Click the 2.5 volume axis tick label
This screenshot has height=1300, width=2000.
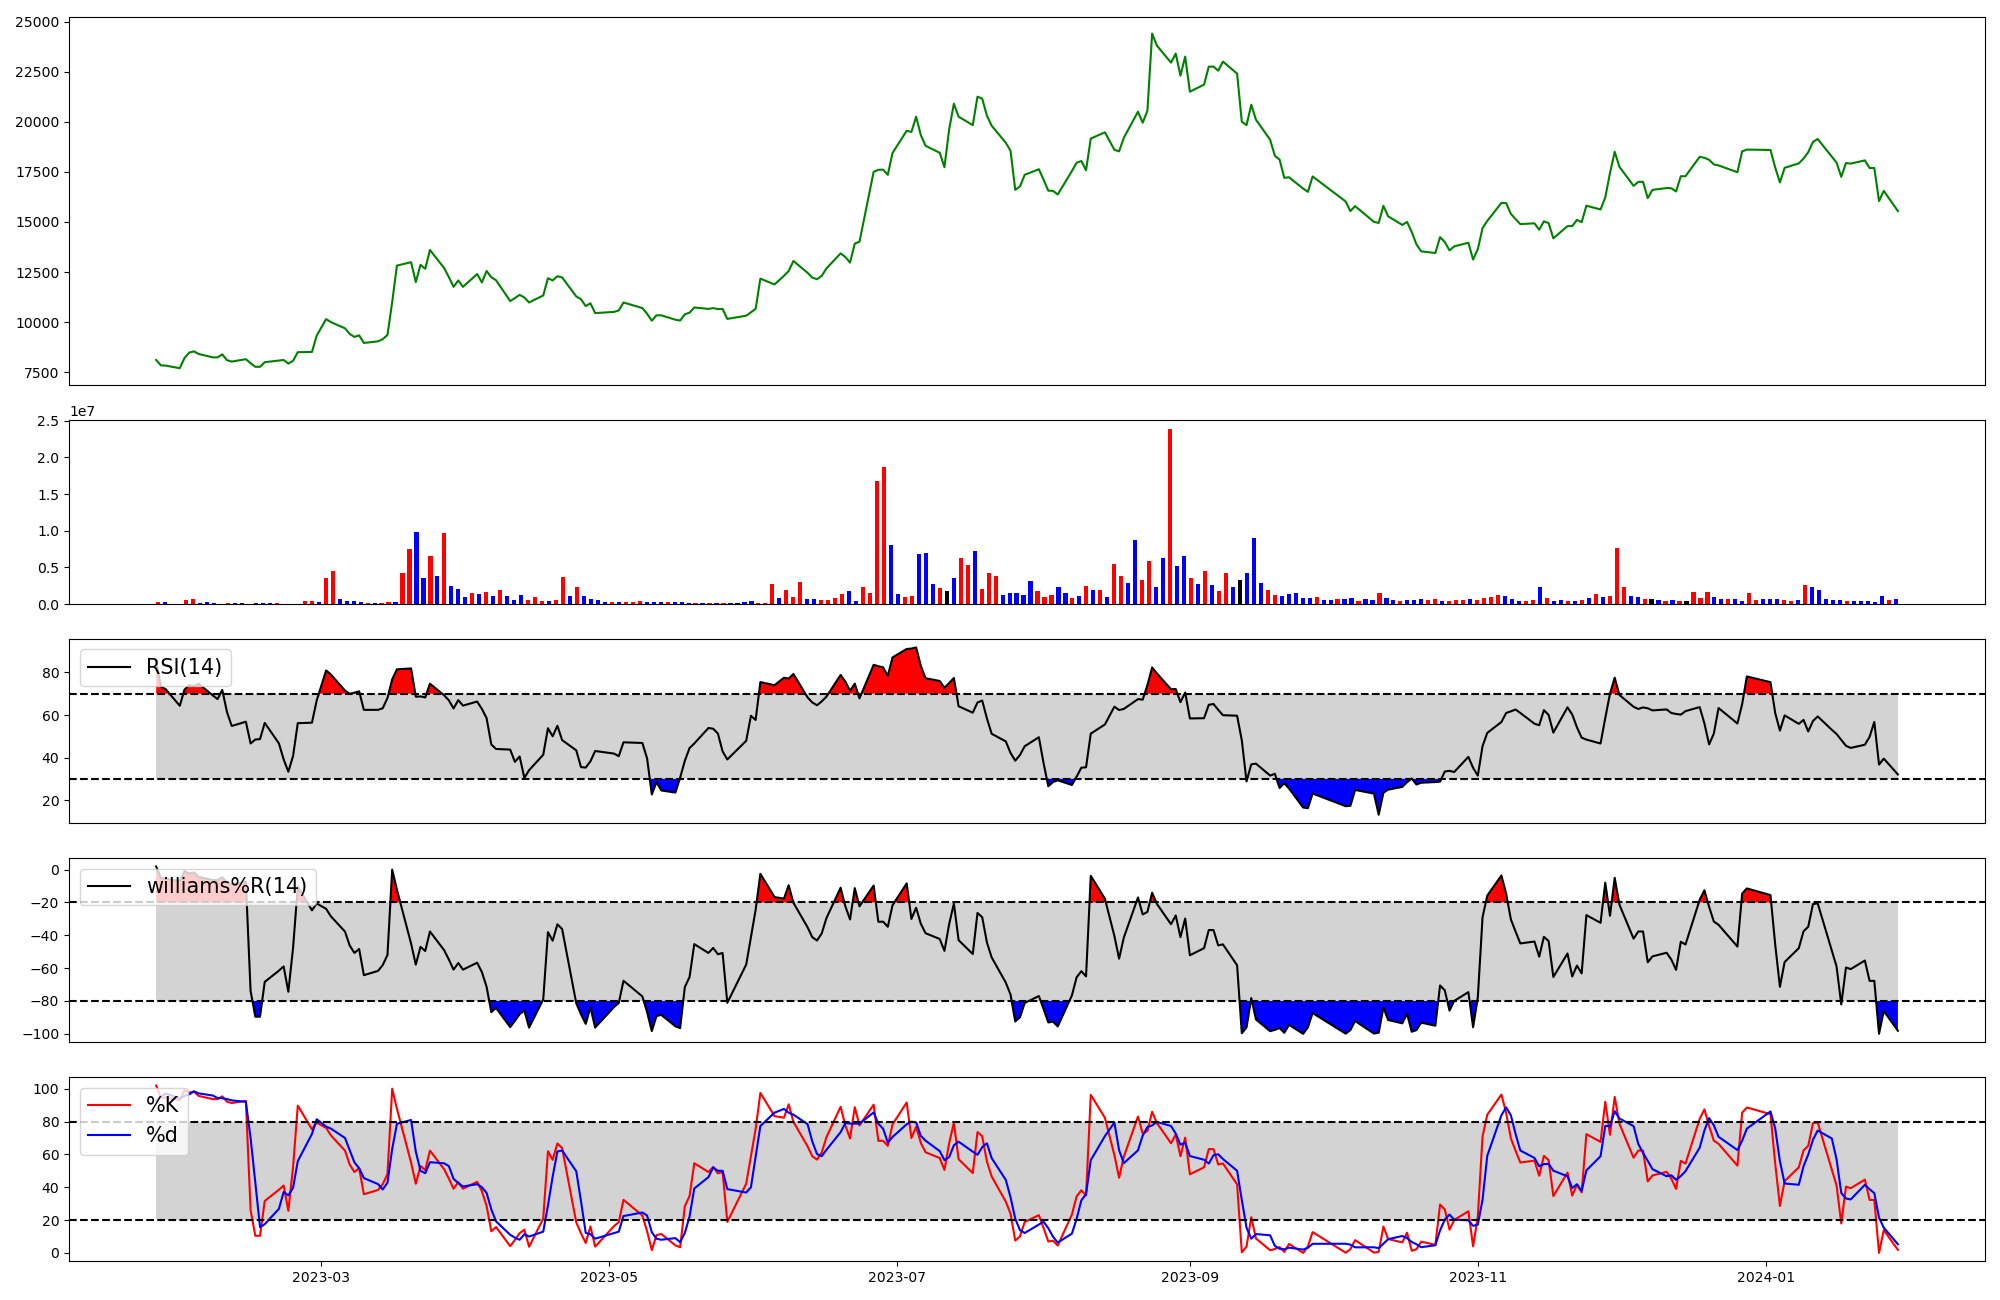point(48,421)
